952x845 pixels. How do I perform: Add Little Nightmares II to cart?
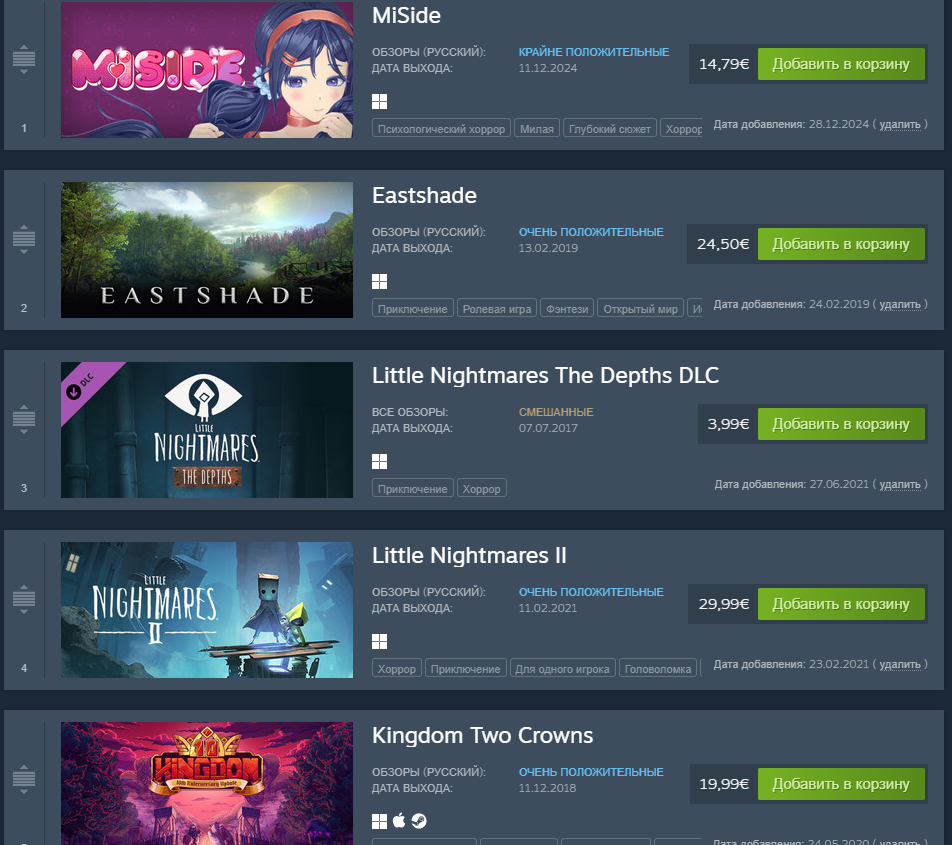[x=841, y=604]
